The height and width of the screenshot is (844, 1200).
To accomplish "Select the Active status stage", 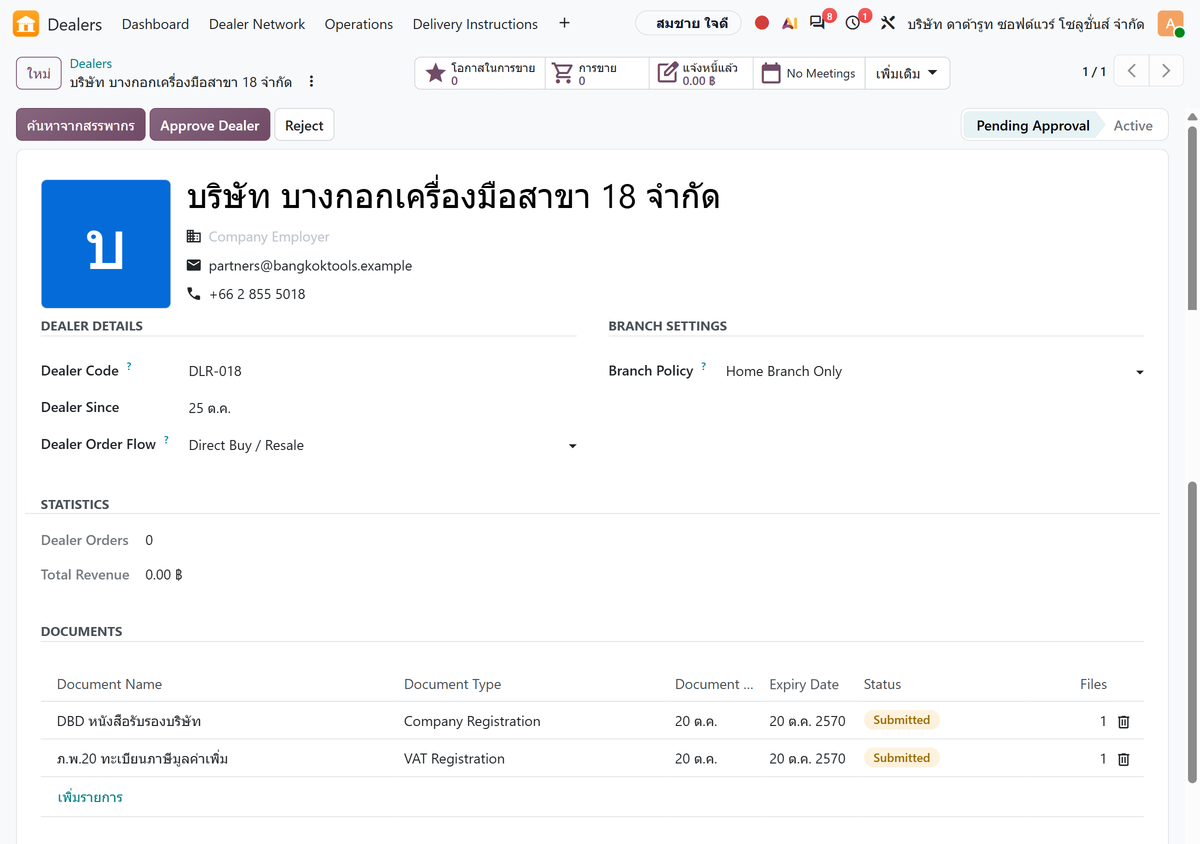I will click(x=1133, y=125).
